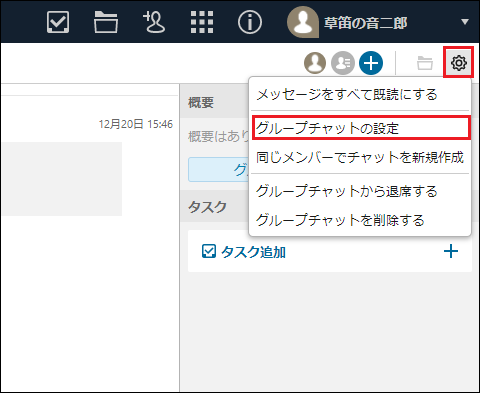Open the task list checkmark icon

[58, 22]
